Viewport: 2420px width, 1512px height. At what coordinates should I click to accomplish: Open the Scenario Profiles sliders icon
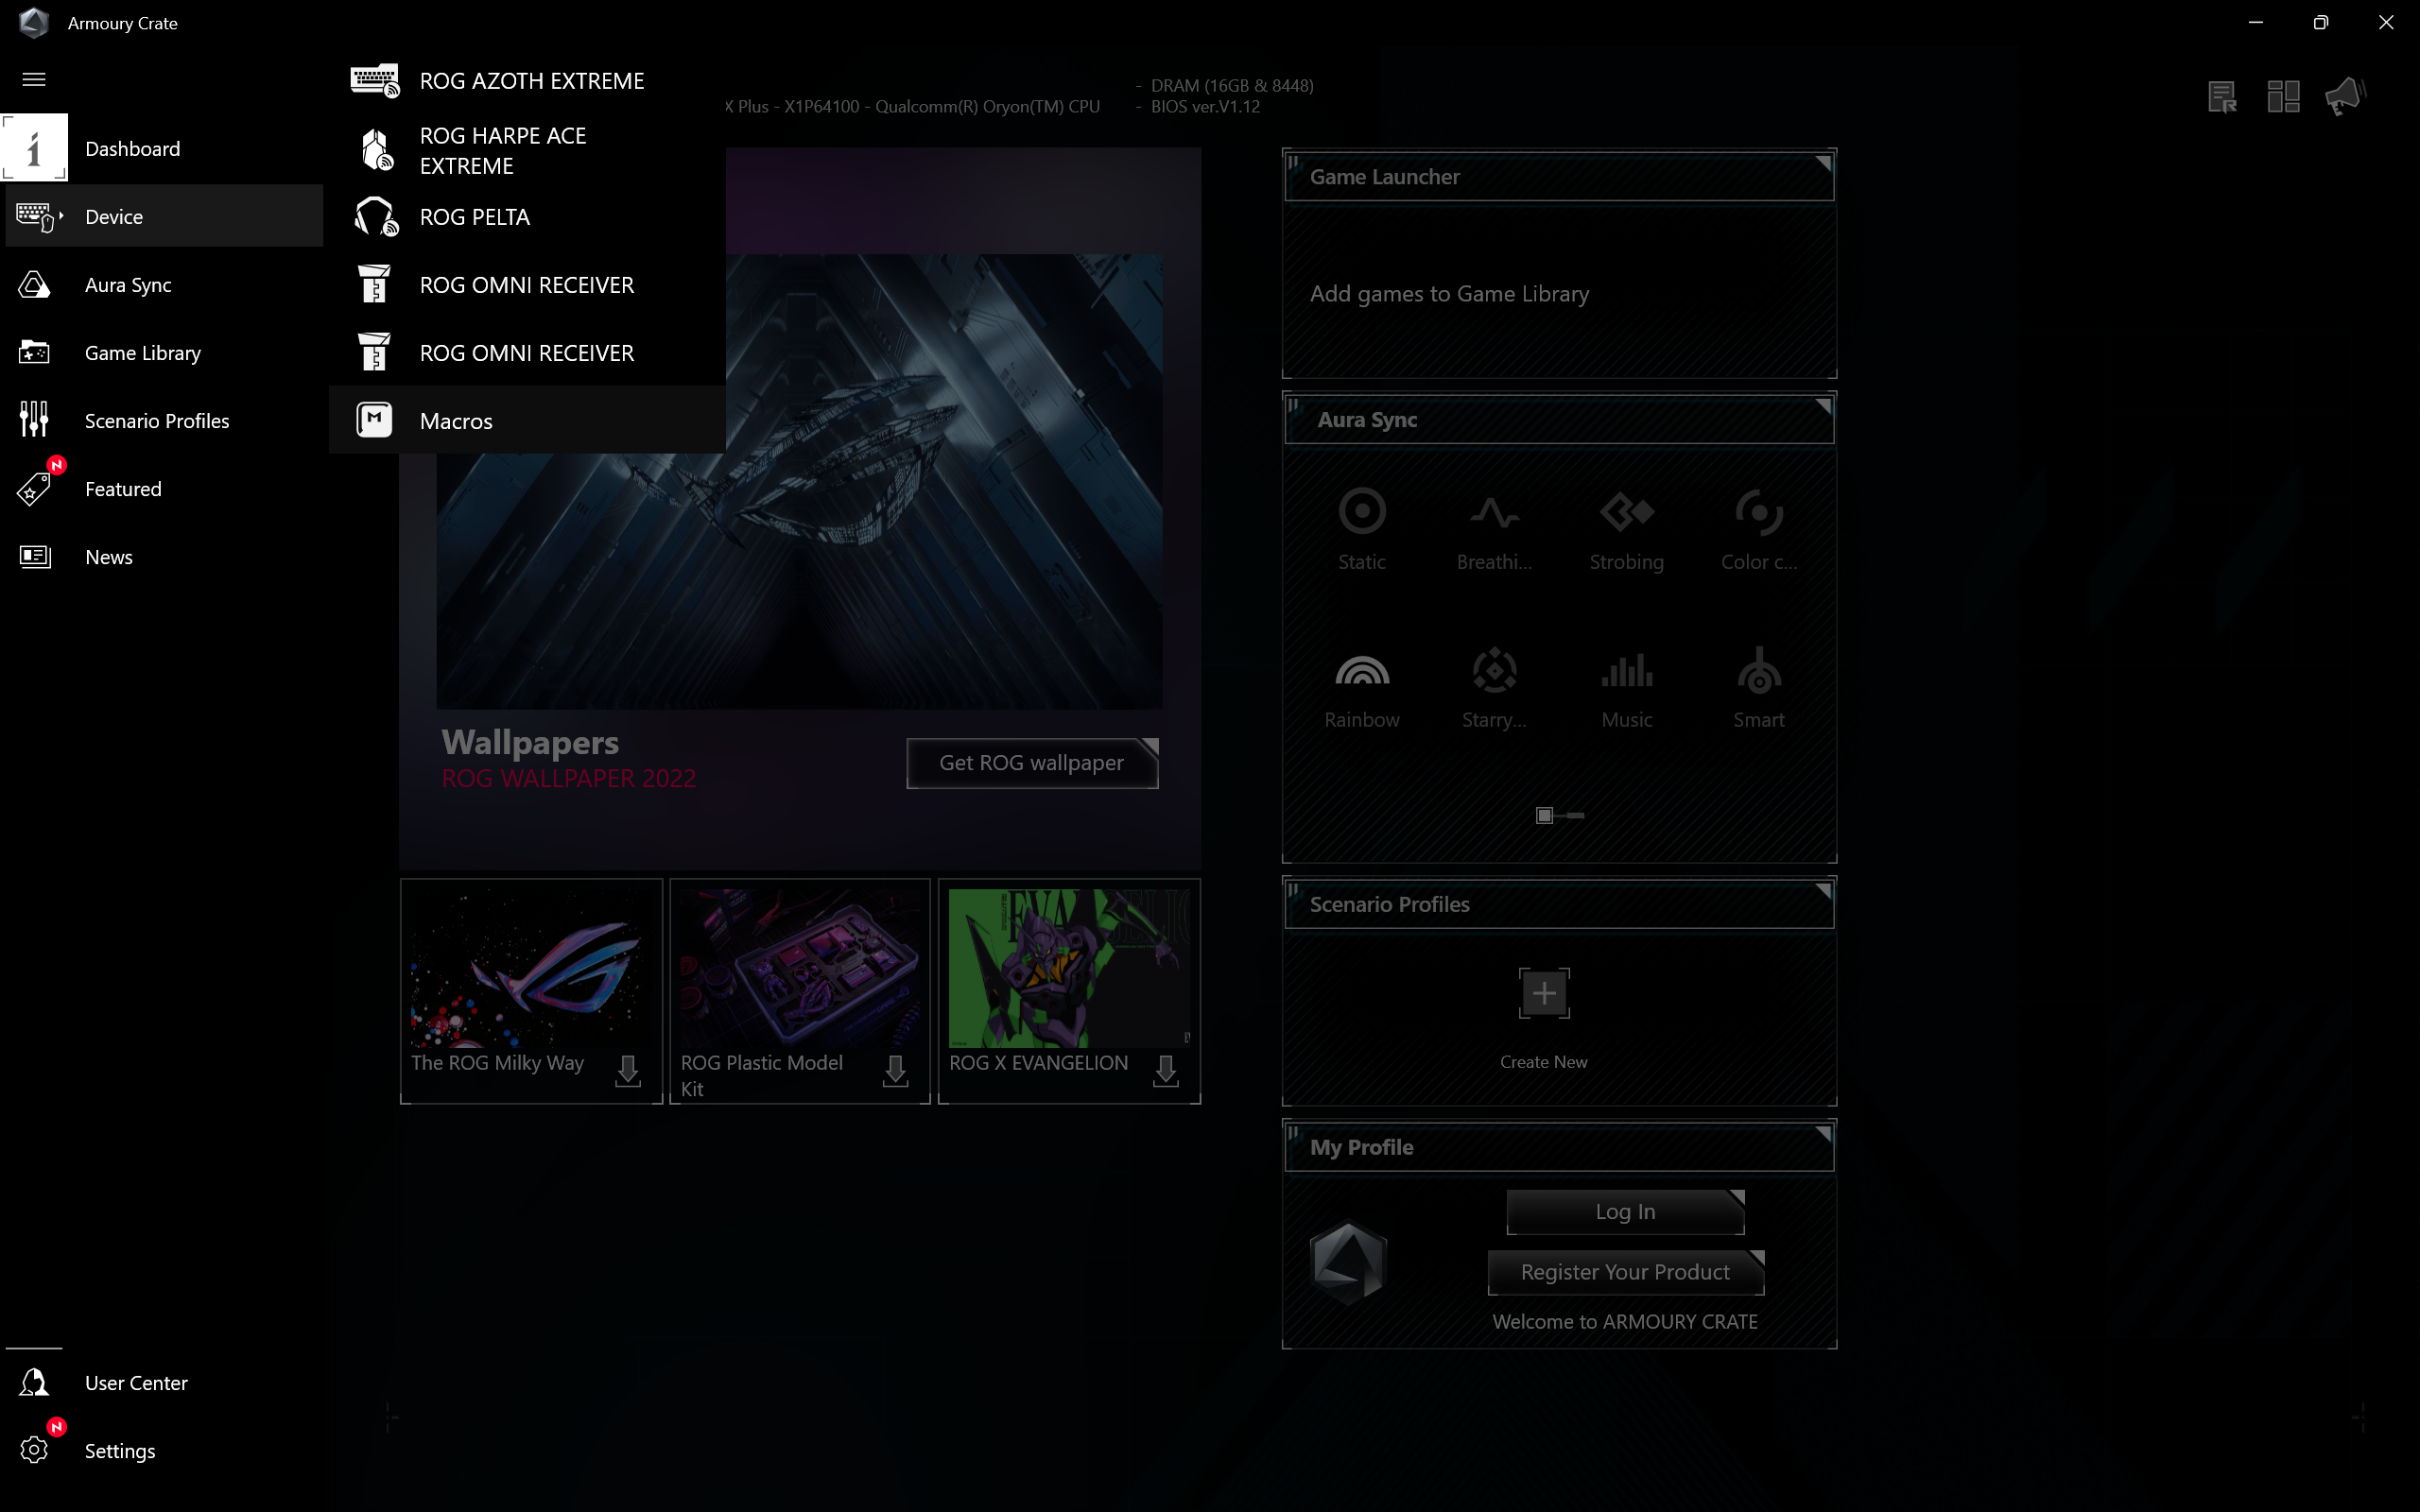click(x=34, y=420)
